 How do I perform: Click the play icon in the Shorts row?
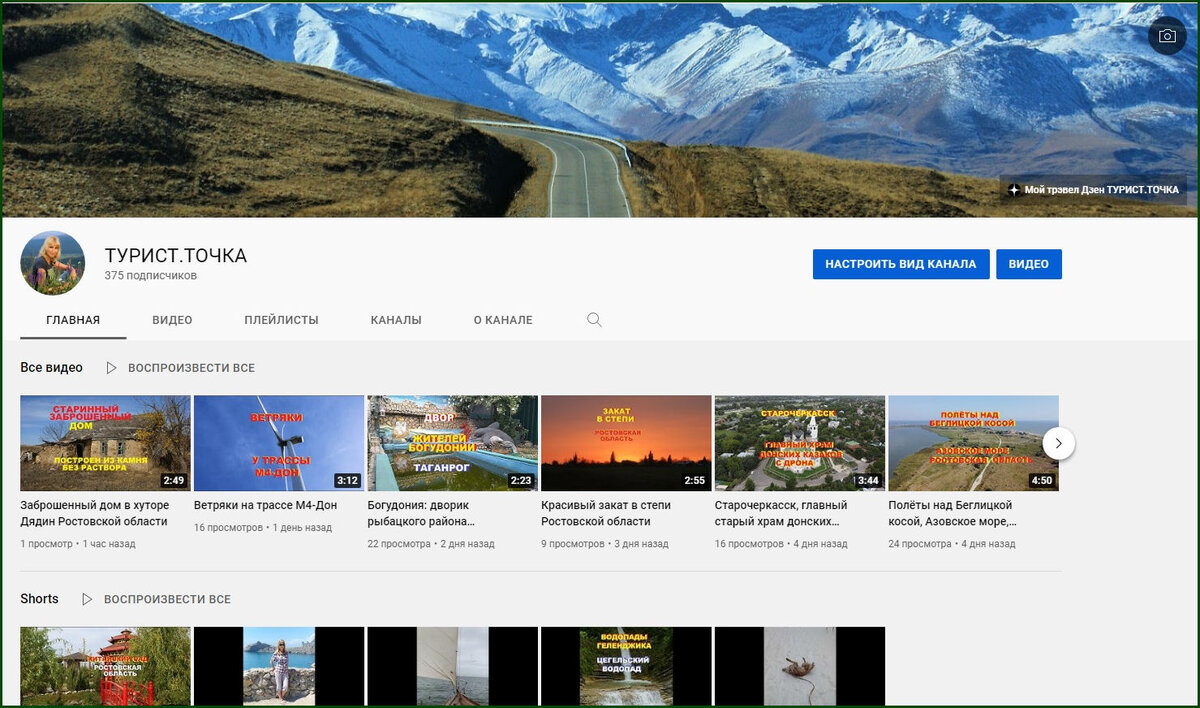click(x=86, y=599)
